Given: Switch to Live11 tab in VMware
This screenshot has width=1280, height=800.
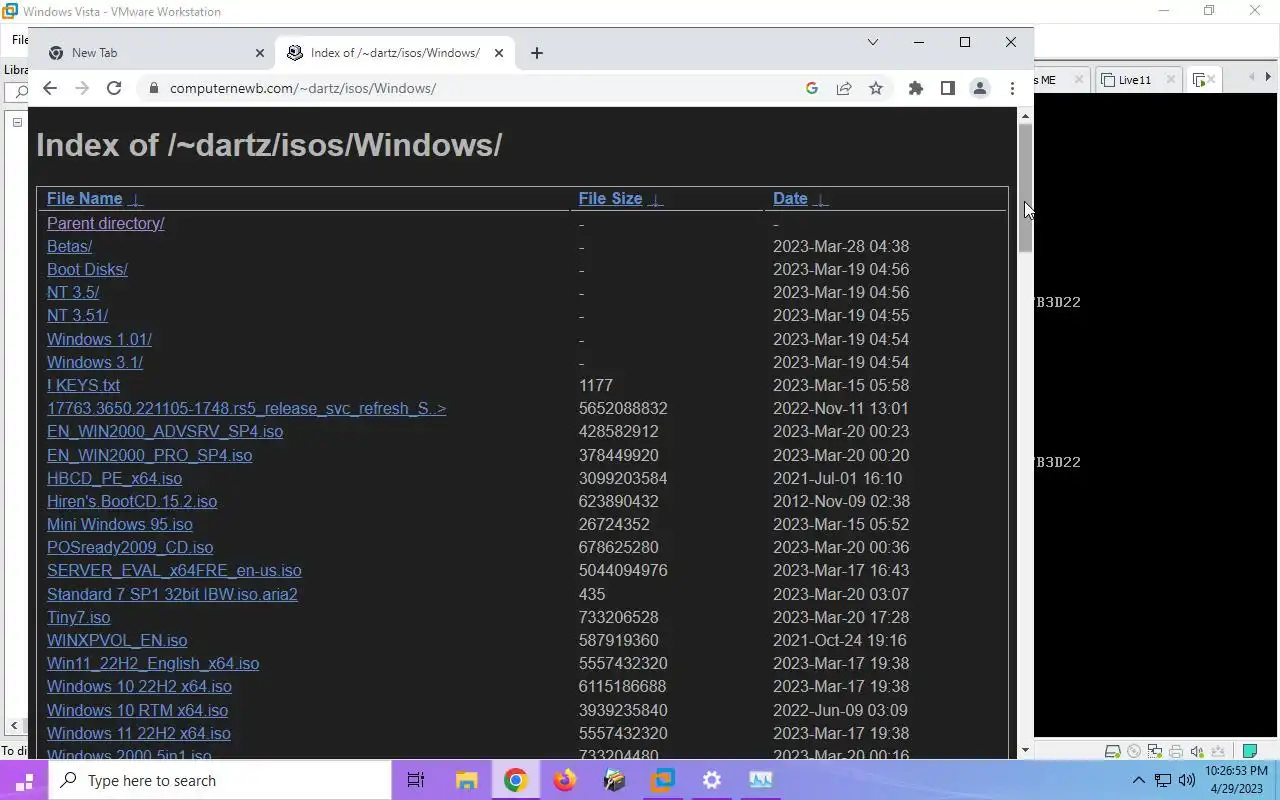Looking at the screenshot, I should pyautogui.click(x=1134, y=80).
